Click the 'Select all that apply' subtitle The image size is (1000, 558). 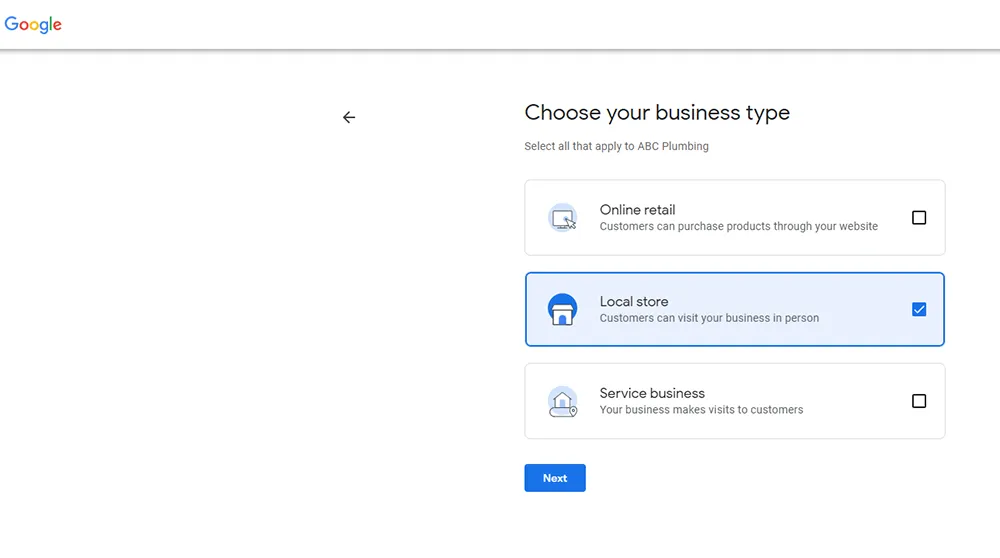tap(617, 146)
